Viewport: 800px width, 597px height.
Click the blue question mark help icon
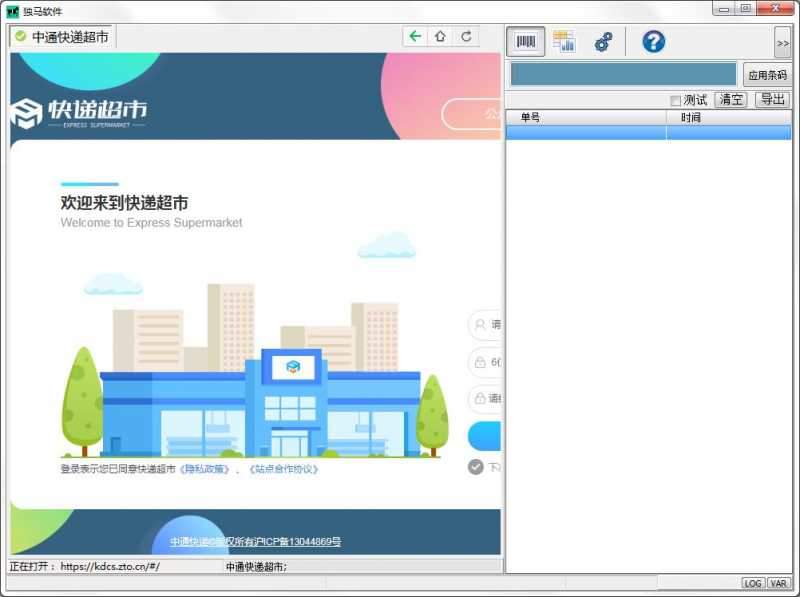point(653,42)
